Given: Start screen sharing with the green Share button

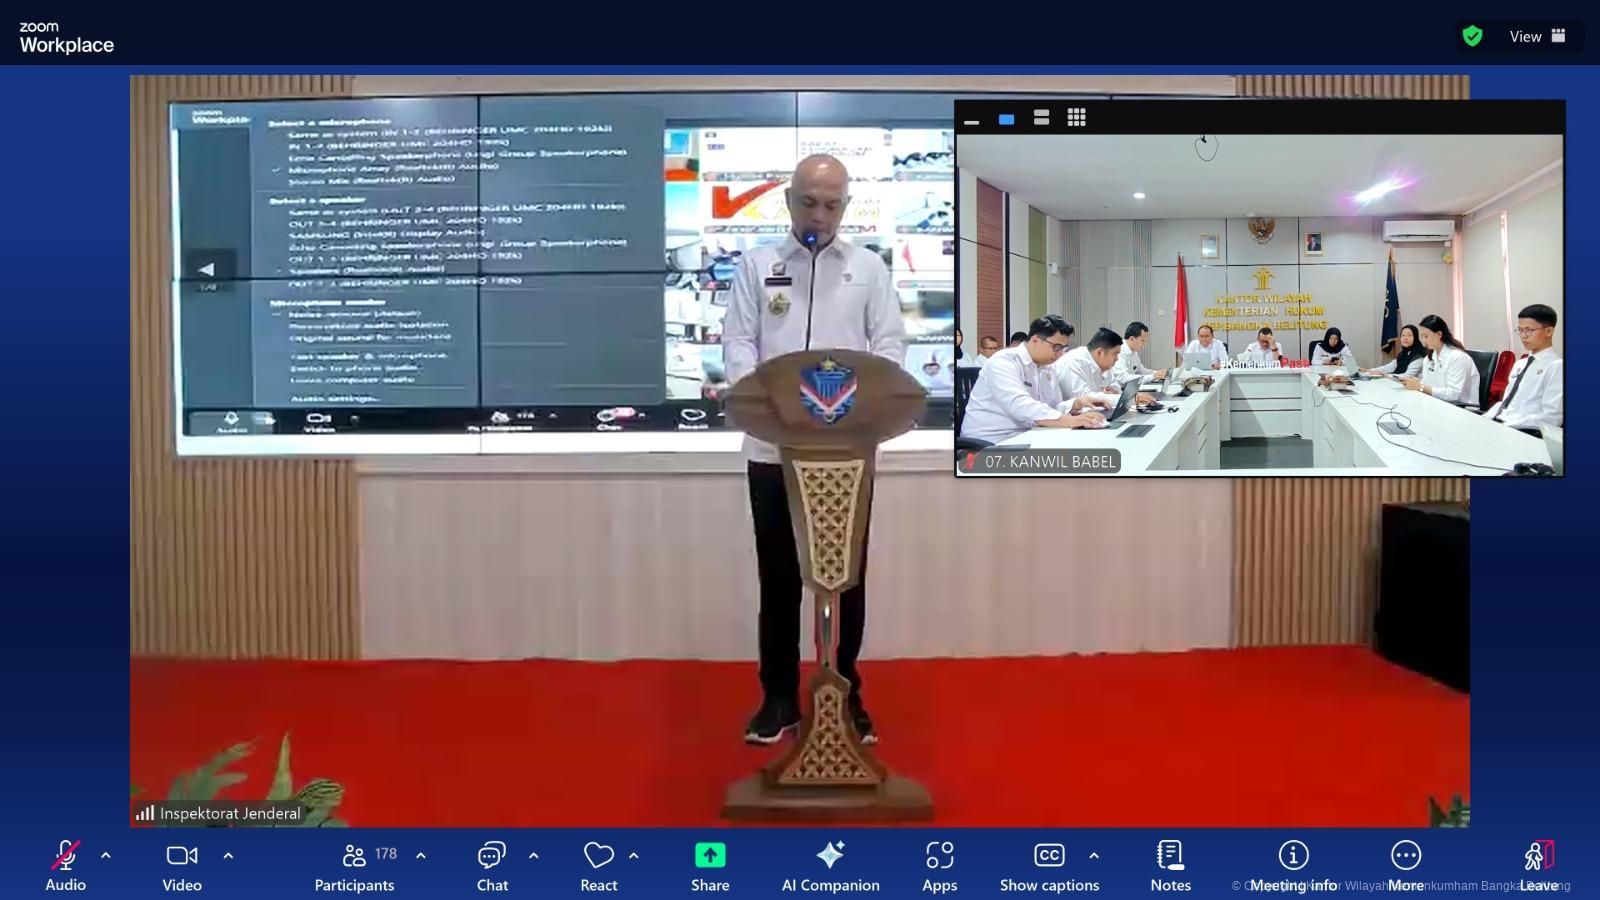Looking at the screenshot, I should pos(710,865).
